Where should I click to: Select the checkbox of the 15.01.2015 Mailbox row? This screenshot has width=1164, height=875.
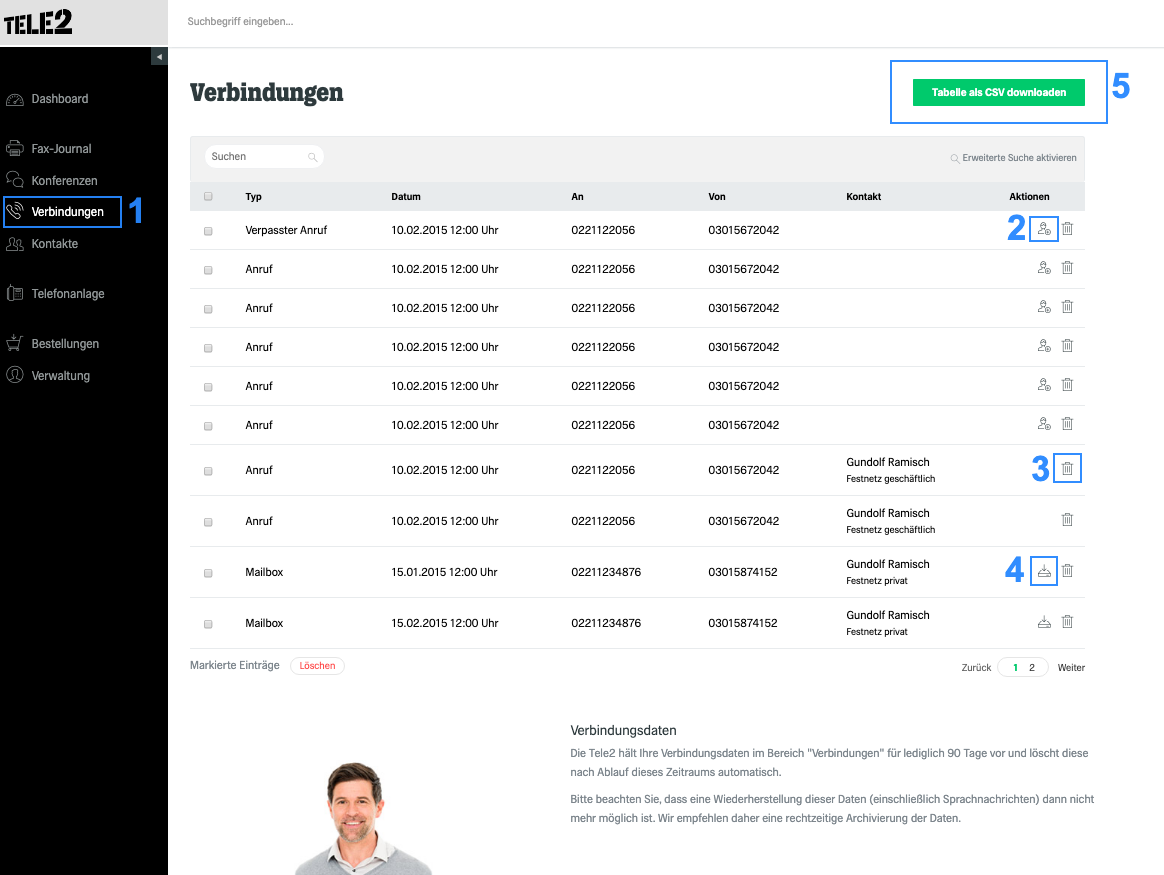[x=208, y=573]
